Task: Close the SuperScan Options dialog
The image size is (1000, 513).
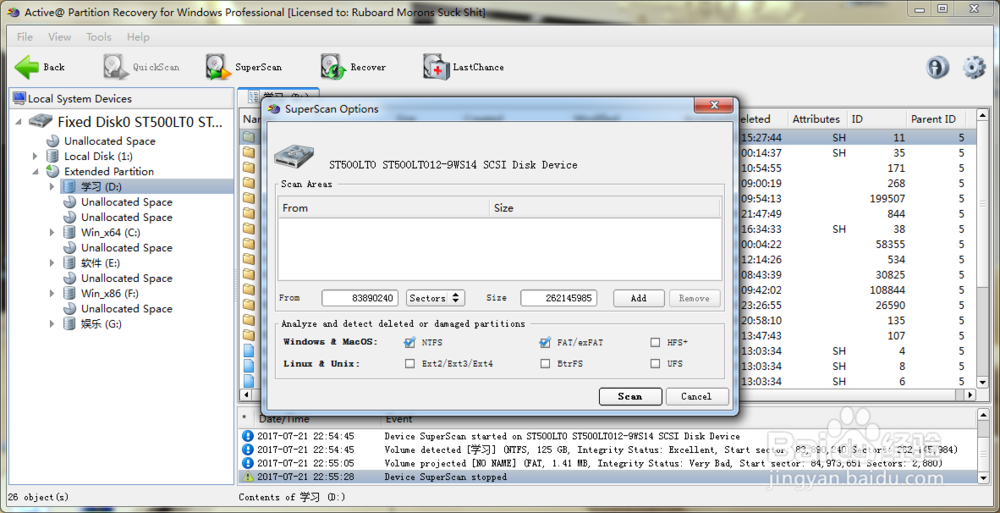Action: click(715, 105)
